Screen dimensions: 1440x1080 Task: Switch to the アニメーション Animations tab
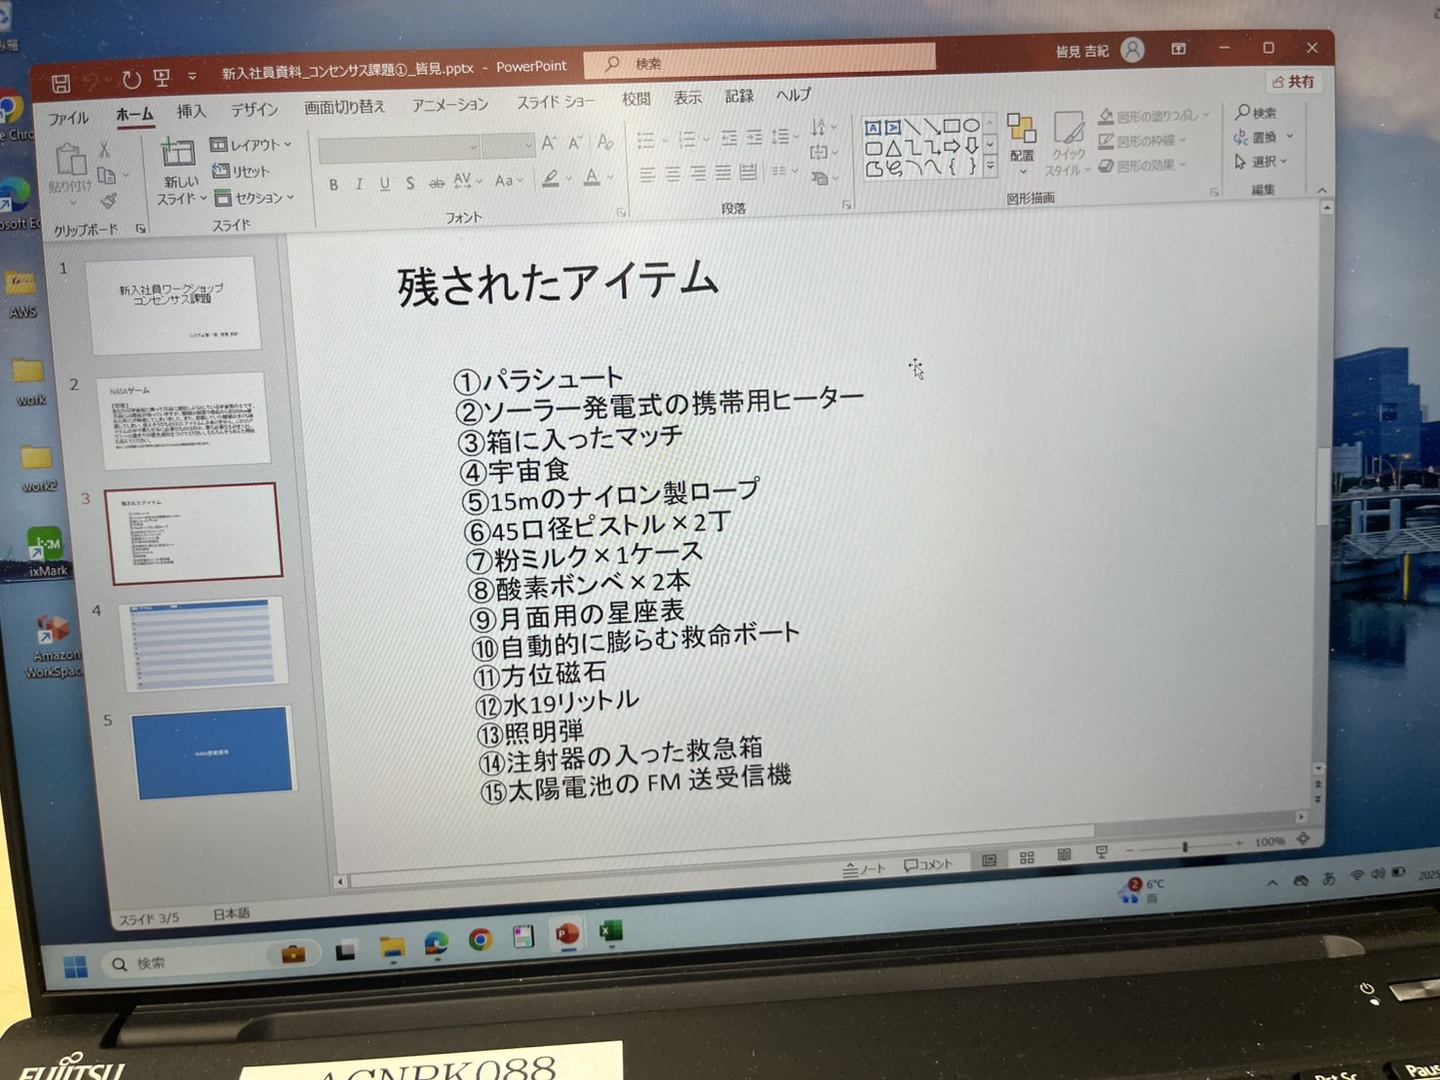click(x=450, y=104)
